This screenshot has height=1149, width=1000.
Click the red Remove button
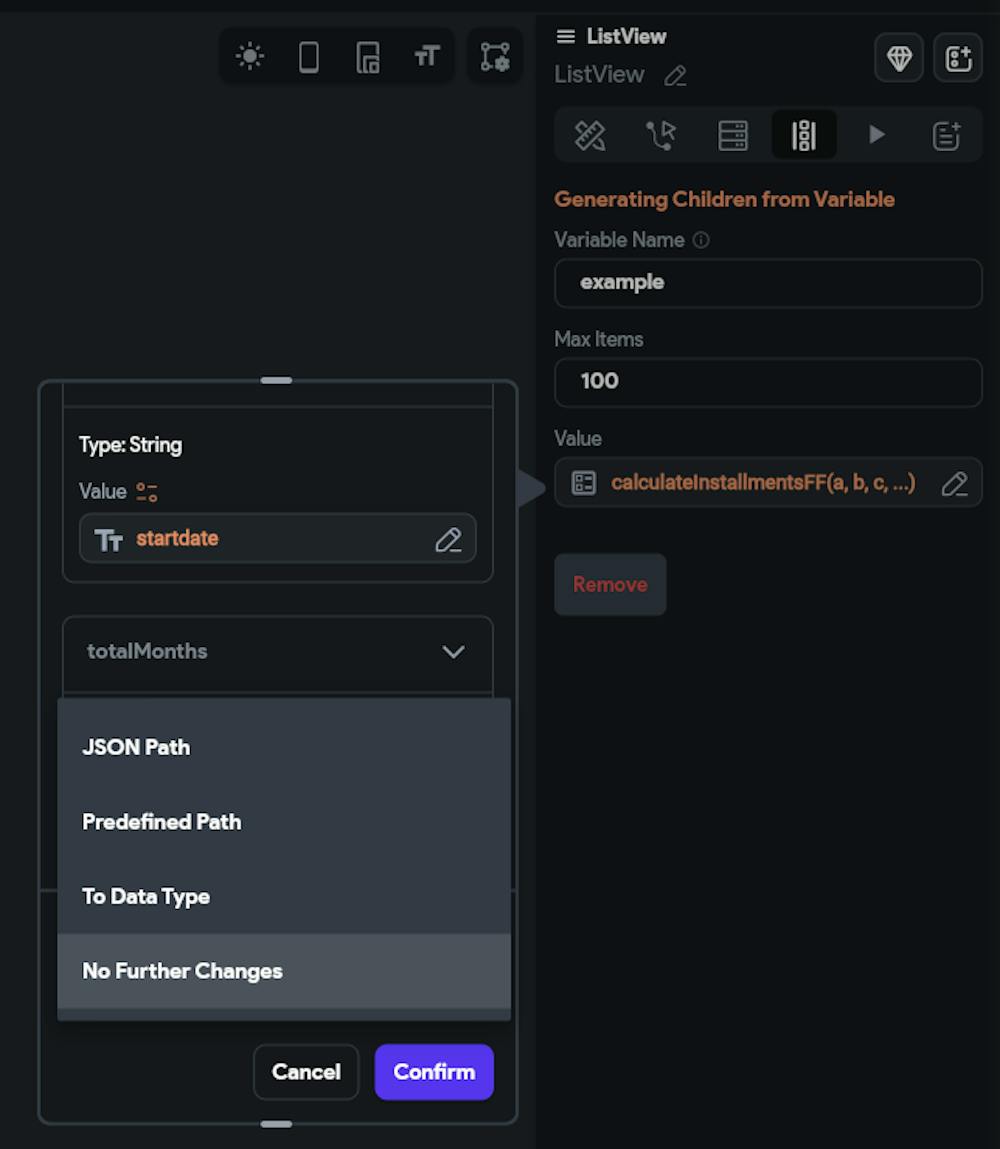pyautogui.click(x=610, y=584)
